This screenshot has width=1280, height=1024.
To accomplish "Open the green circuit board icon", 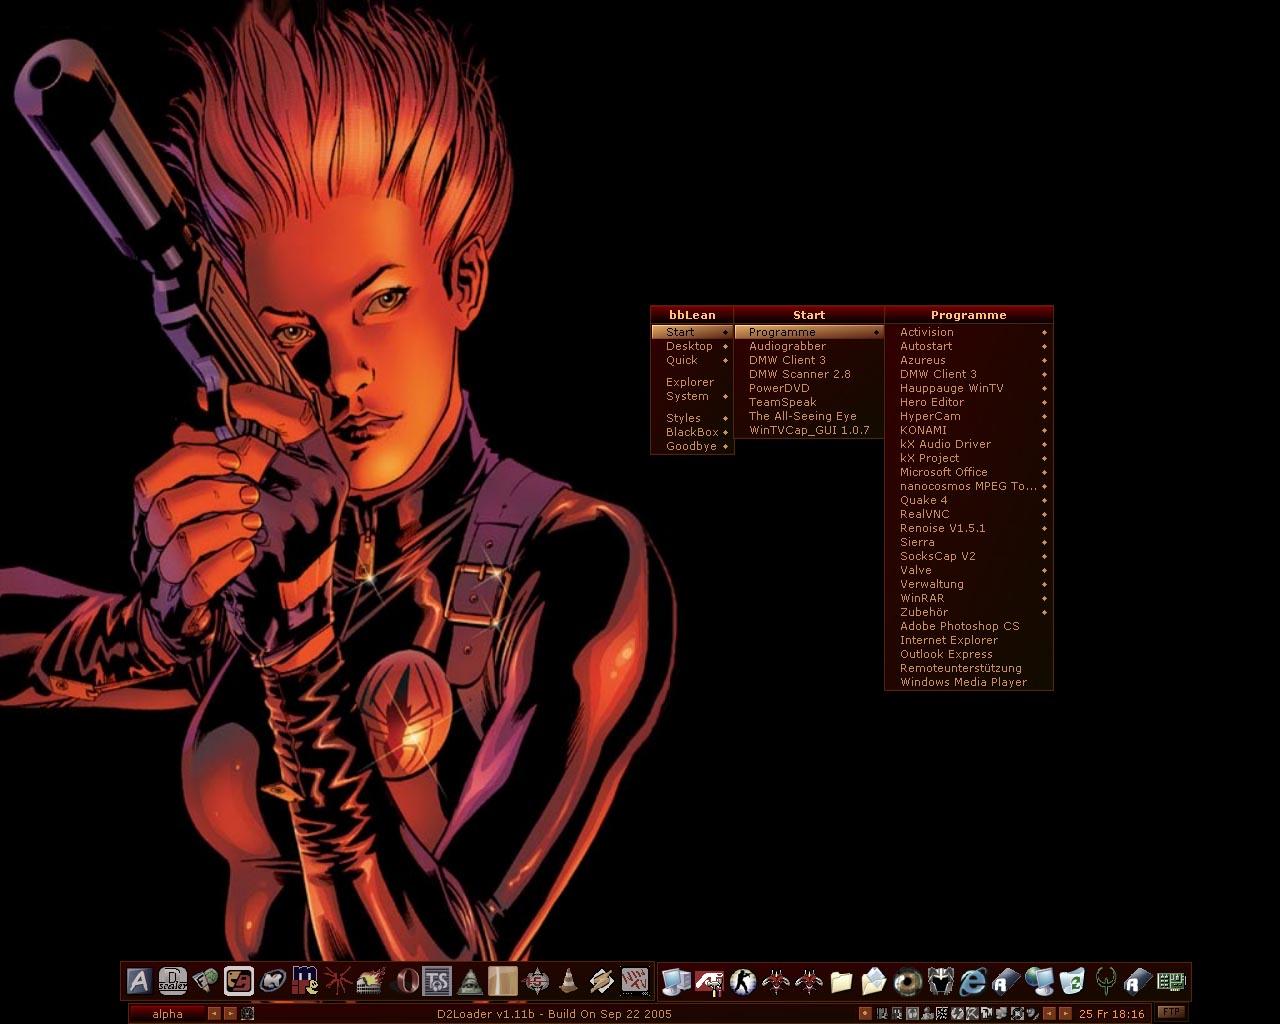I will [1171, 981].
